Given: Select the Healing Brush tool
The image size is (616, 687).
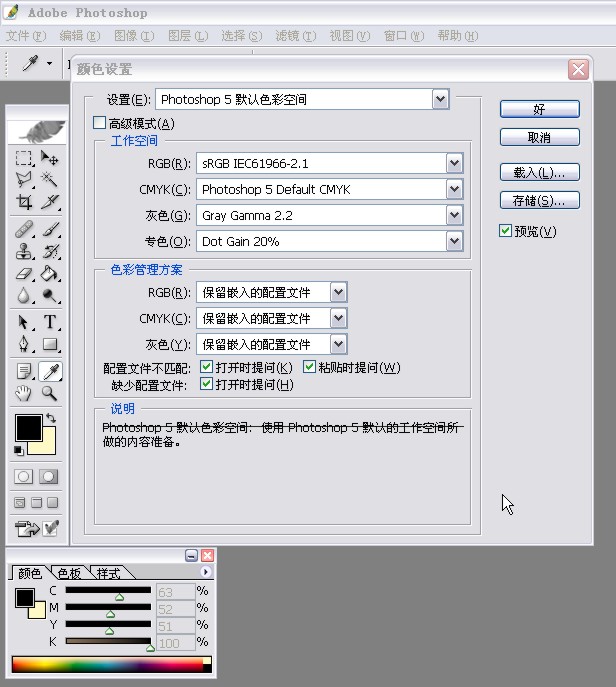Looking at the screenshot, I should [24, 229].
